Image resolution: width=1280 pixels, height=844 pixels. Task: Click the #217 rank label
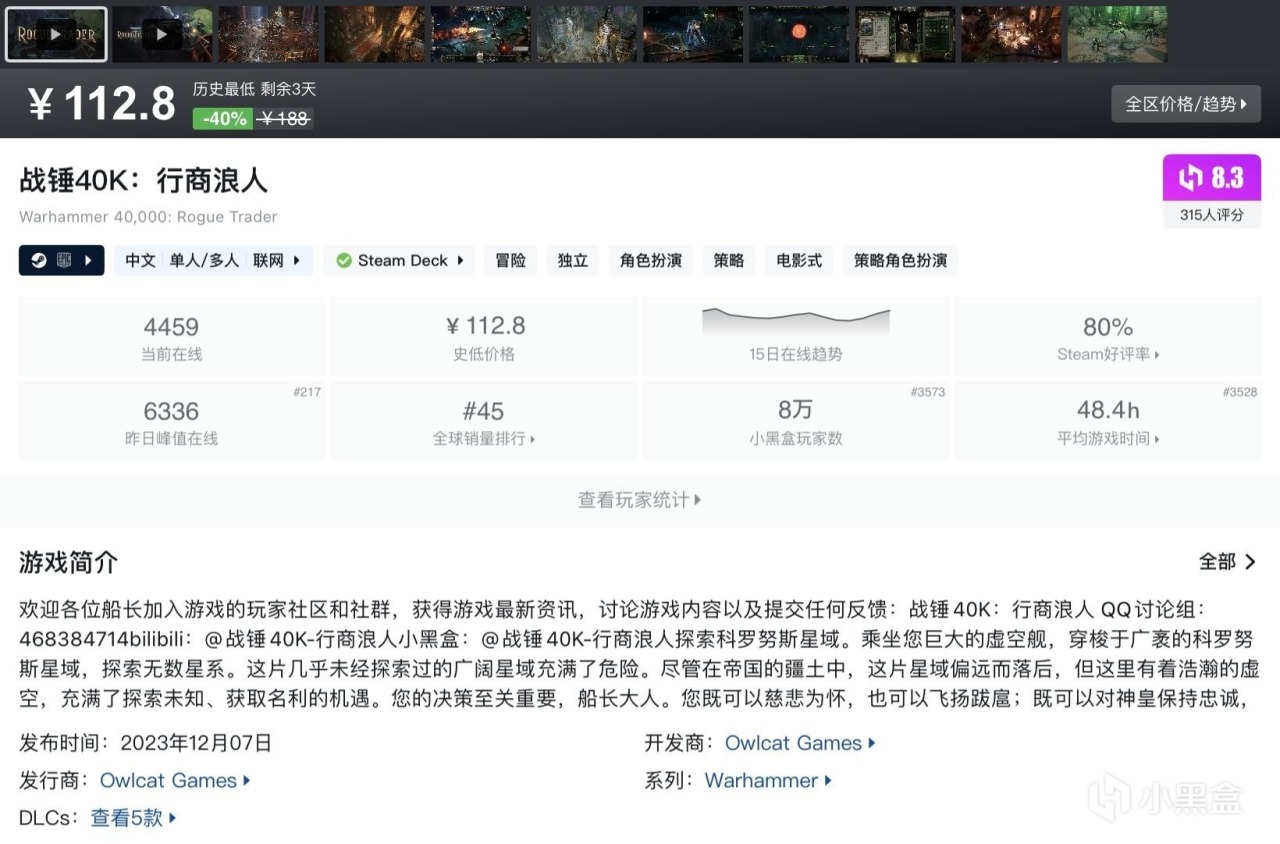tap(307, 392)
